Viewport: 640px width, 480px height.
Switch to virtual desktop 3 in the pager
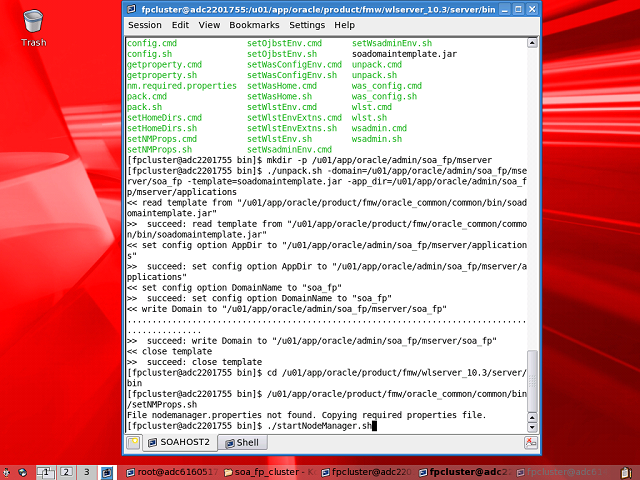[x=87, y=472]
